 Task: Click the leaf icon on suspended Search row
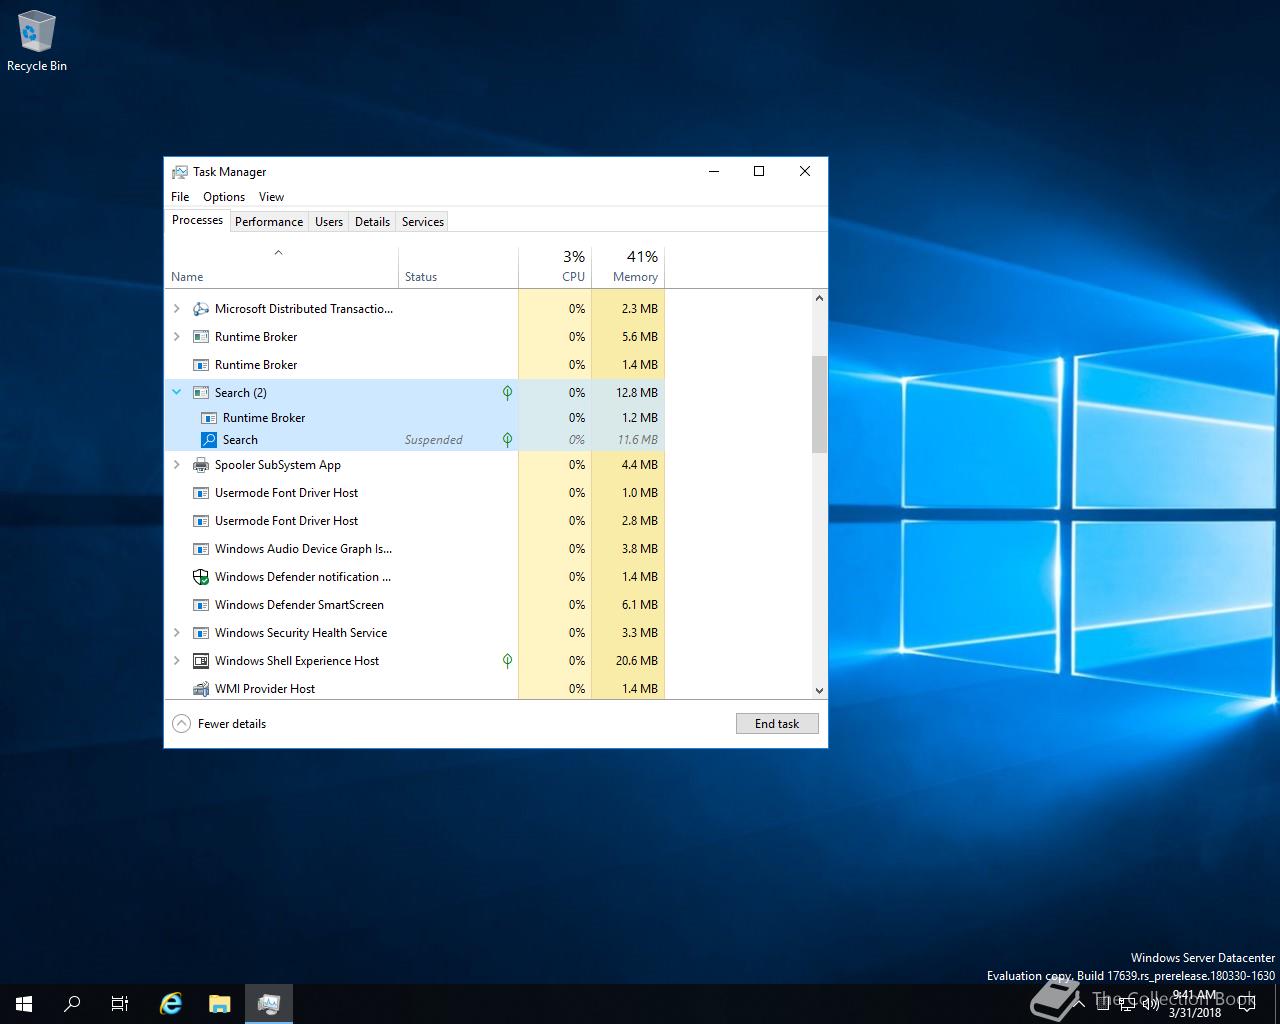point(507,440)
